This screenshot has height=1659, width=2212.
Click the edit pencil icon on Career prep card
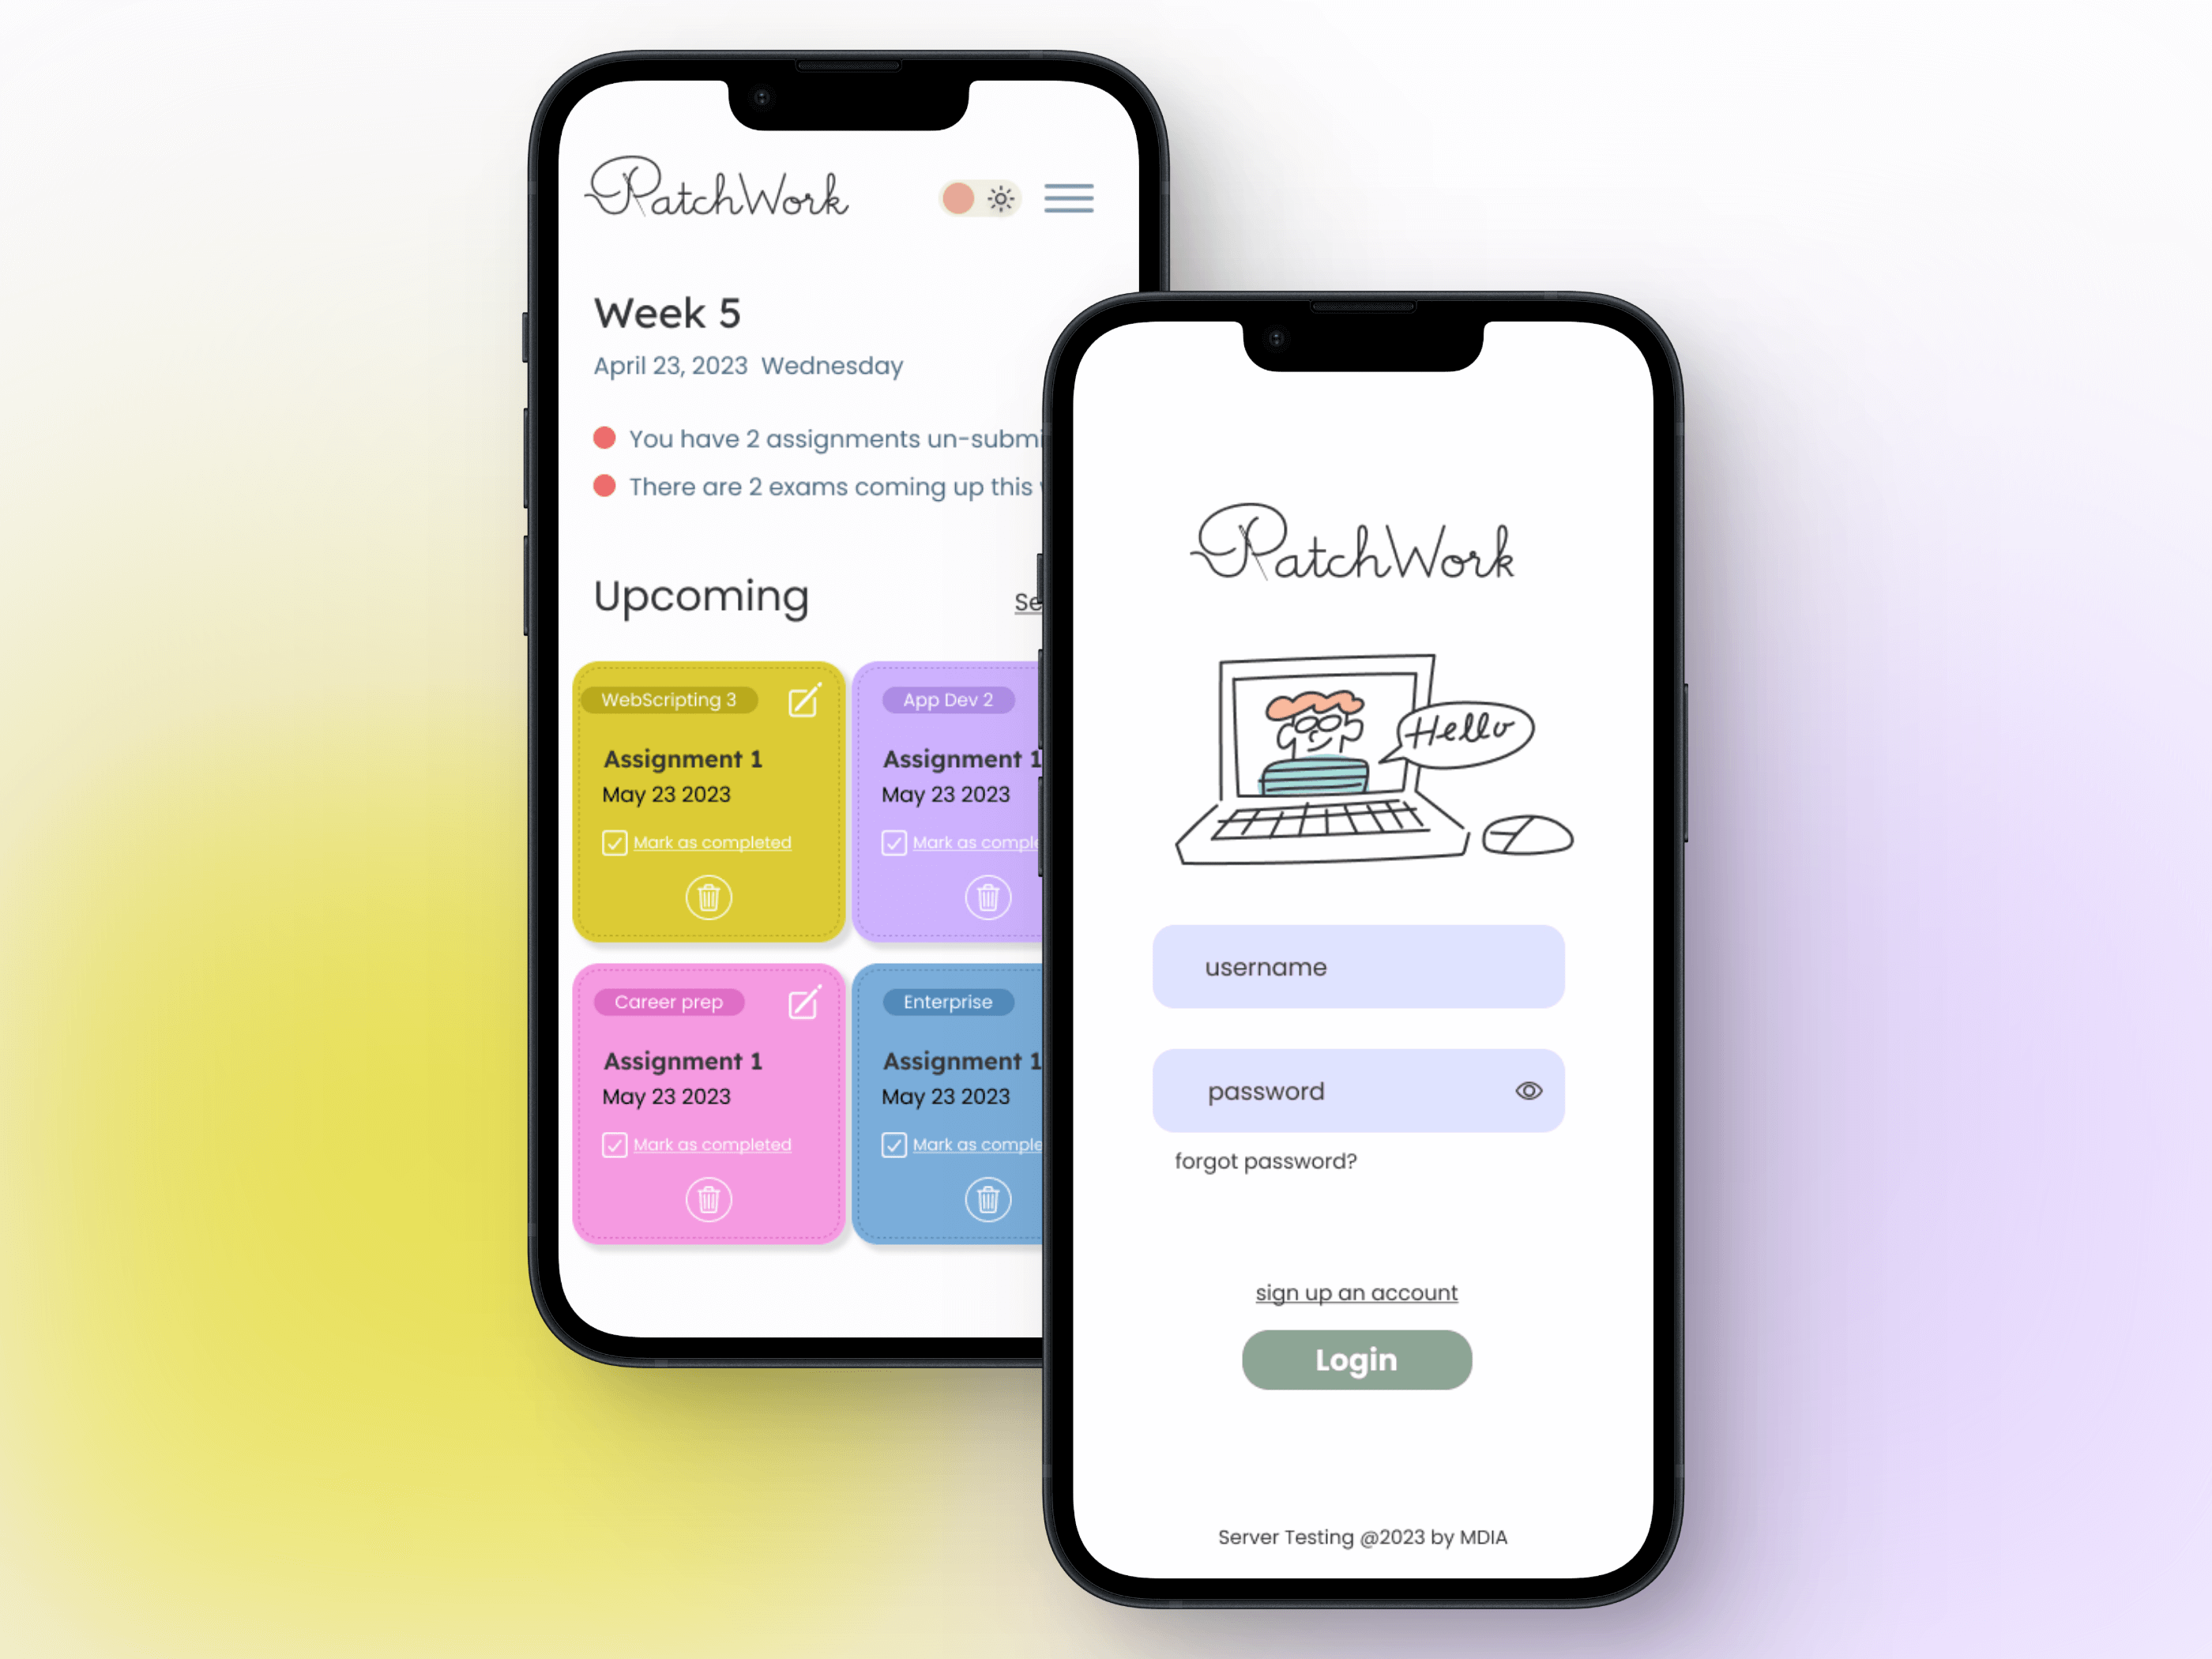pos(799,1002)
